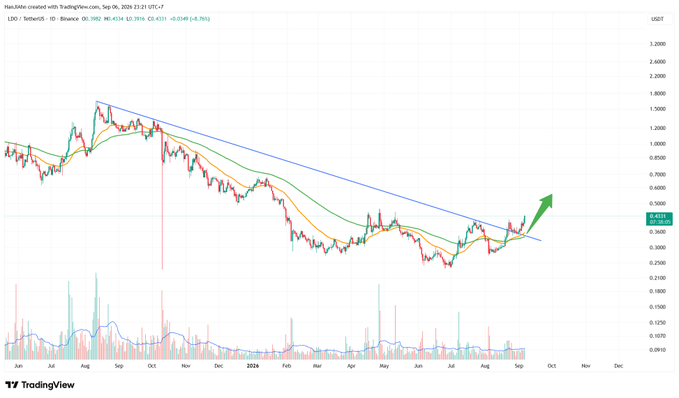This screenshot has height=398, width=679.
Task: Click the 1.0000 price axis label
Action: (657, 144)
